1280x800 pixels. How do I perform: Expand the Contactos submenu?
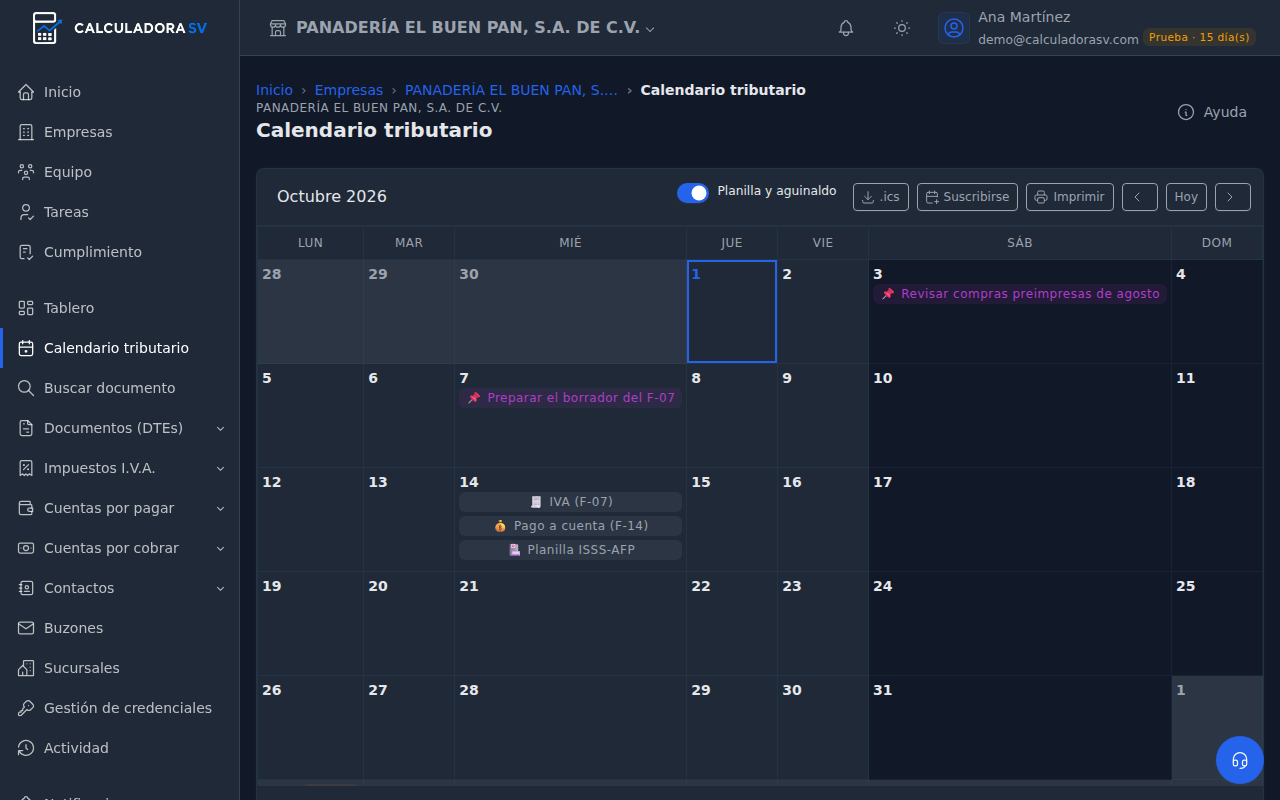point(221,588)
